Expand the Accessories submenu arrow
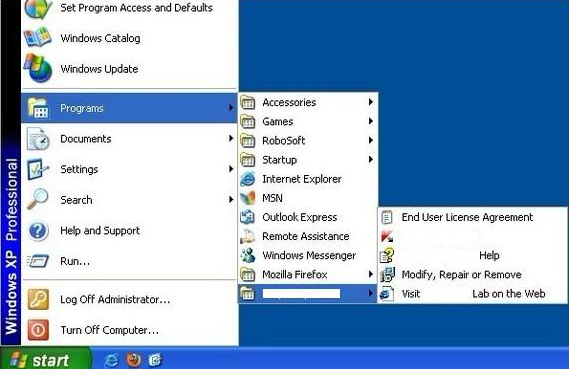 (371, 102)
